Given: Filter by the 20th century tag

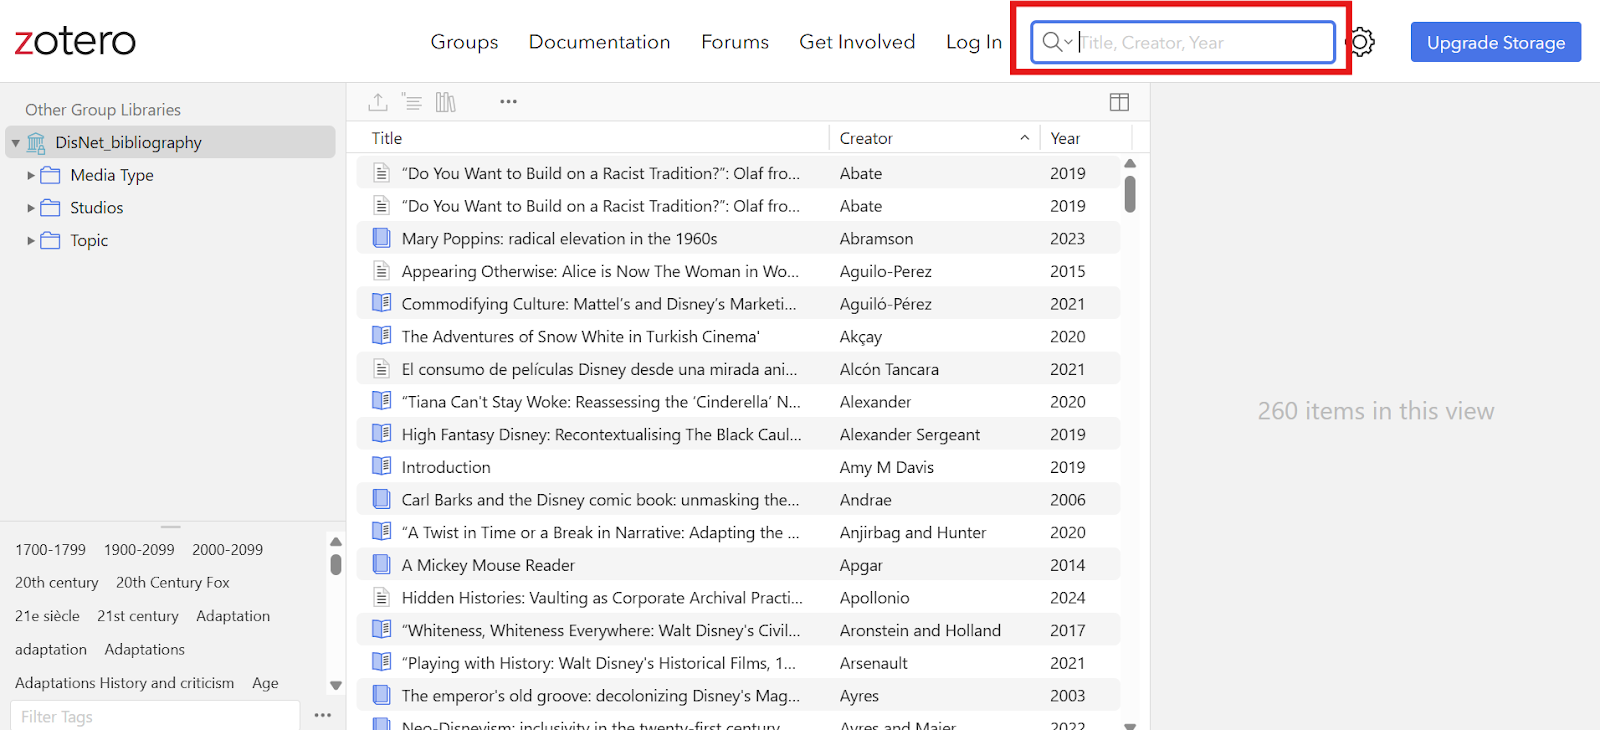Looking at the screenshot, I should coord(57,583).
